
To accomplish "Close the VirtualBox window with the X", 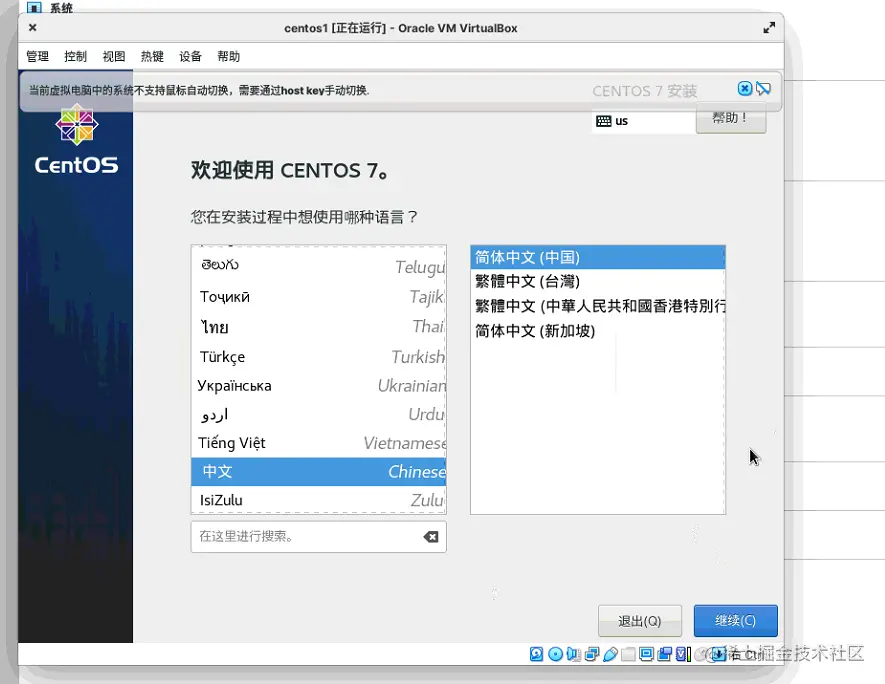I will (33, 27).
